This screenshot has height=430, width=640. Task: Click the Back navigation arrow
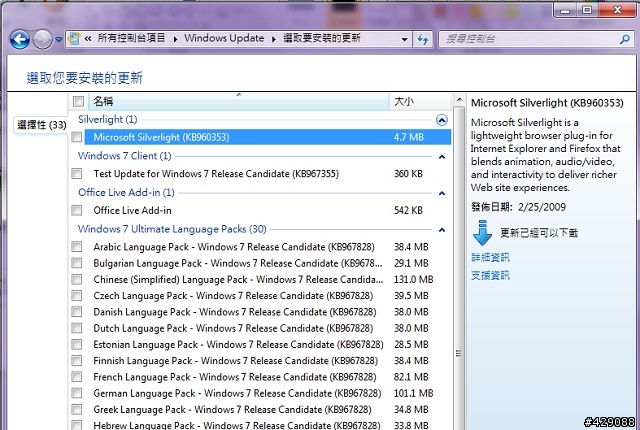pos(20,40)
